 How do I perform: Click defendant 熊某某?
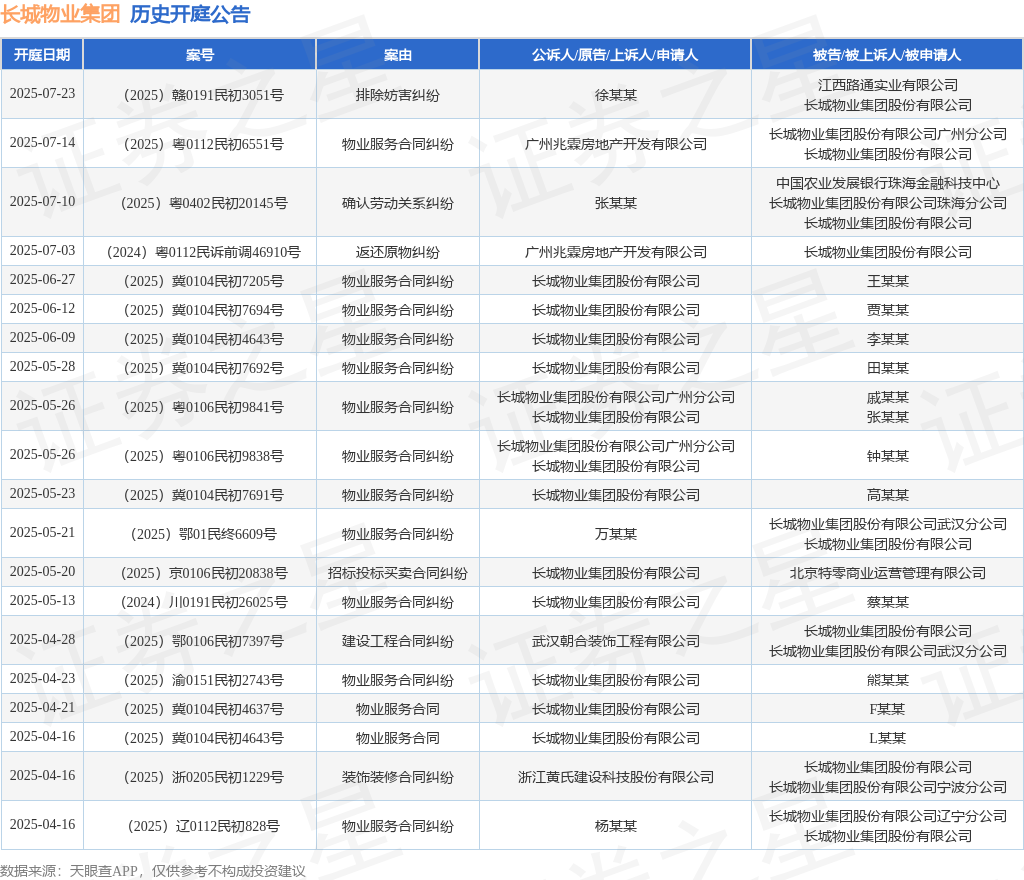(x=888, y=680)
